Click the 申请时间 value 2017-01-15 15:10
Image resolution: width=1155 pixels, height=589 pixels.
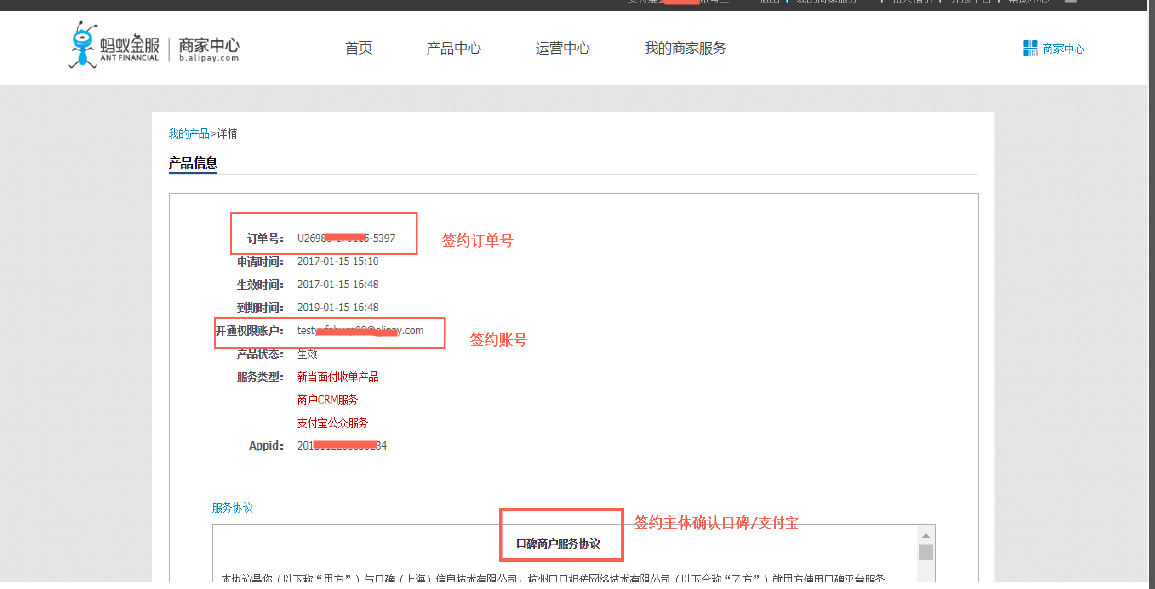(337, 261)
